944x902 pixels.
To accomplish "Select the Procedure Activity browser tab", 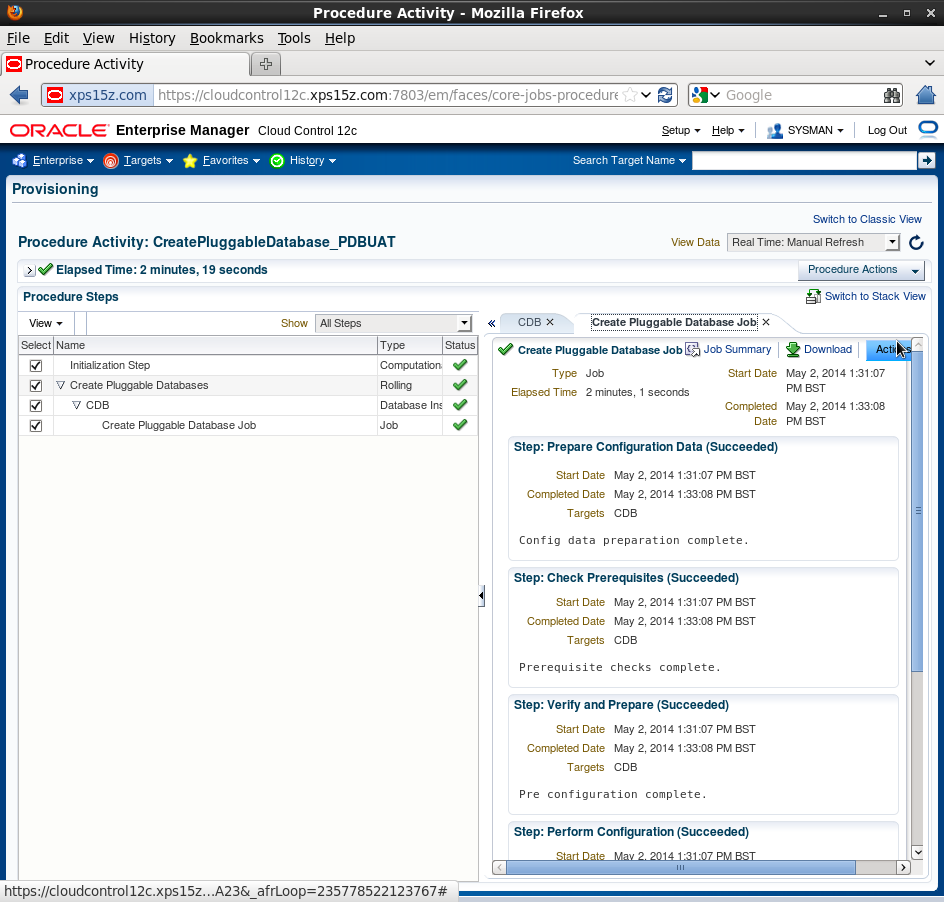I will [x=126, y=64].
